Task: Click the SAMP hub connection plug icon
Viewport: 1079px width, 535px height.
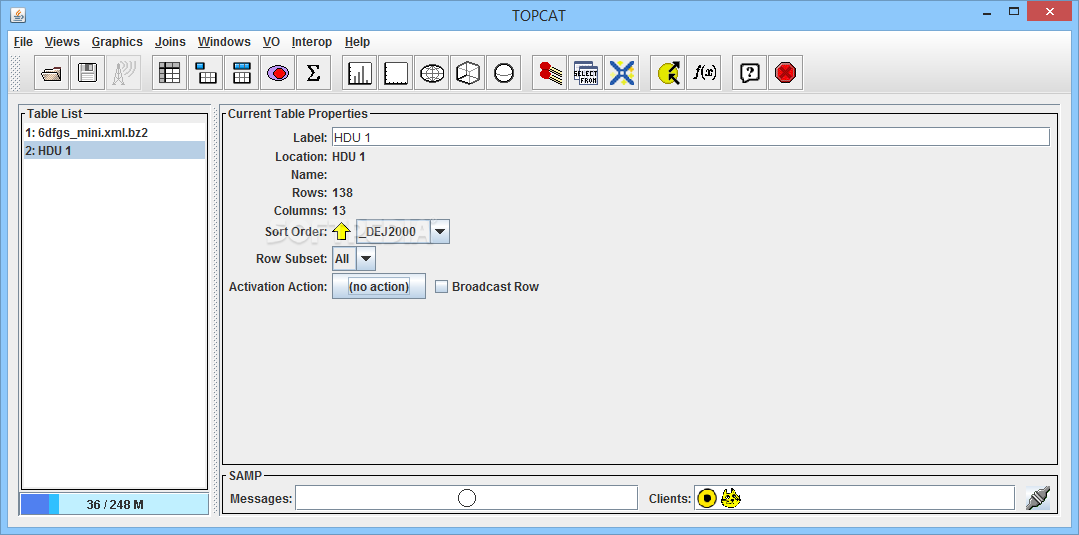Action: (x=1037, y=498)
